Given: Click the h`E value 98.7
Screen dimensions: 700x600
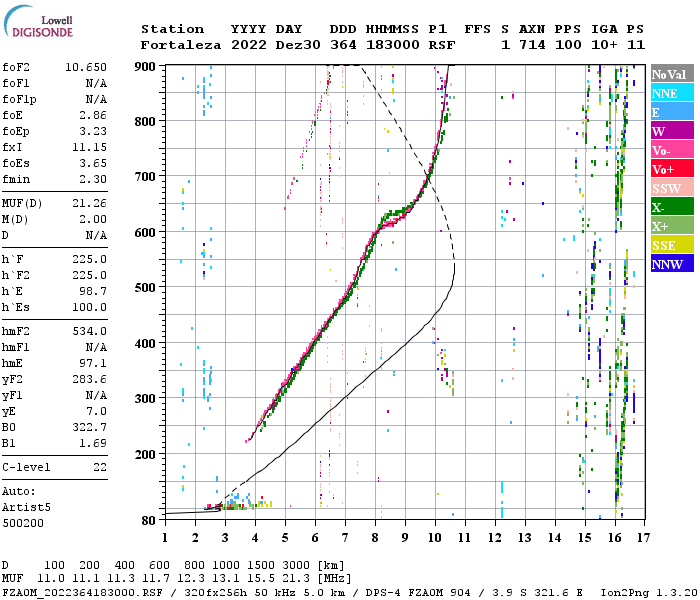Looking at the screenshot, I should point(93,291).
